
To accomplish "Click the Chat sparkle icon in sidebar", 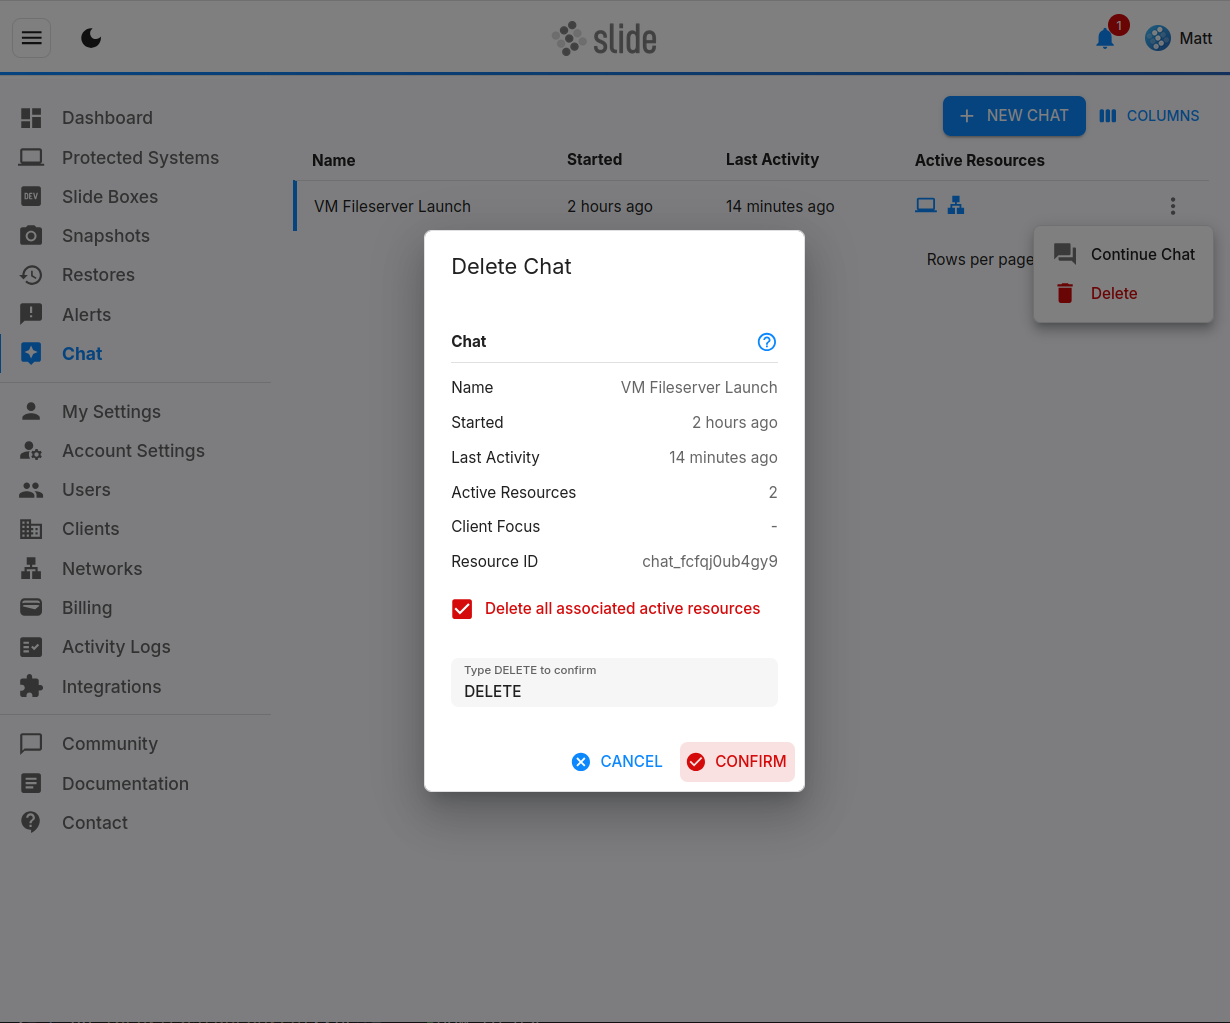I will tap(31, 353).
